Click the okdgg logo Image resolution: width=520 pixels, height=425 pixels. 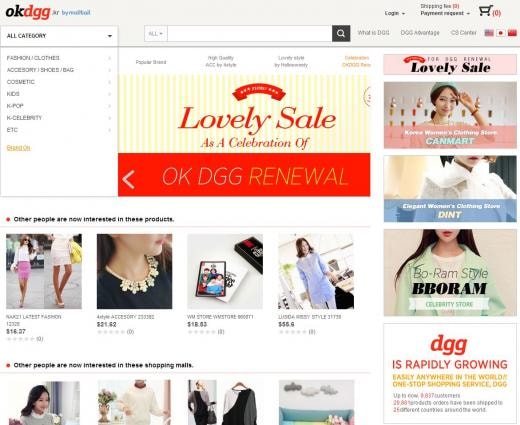pyautogui.click(x=28, y=12)
